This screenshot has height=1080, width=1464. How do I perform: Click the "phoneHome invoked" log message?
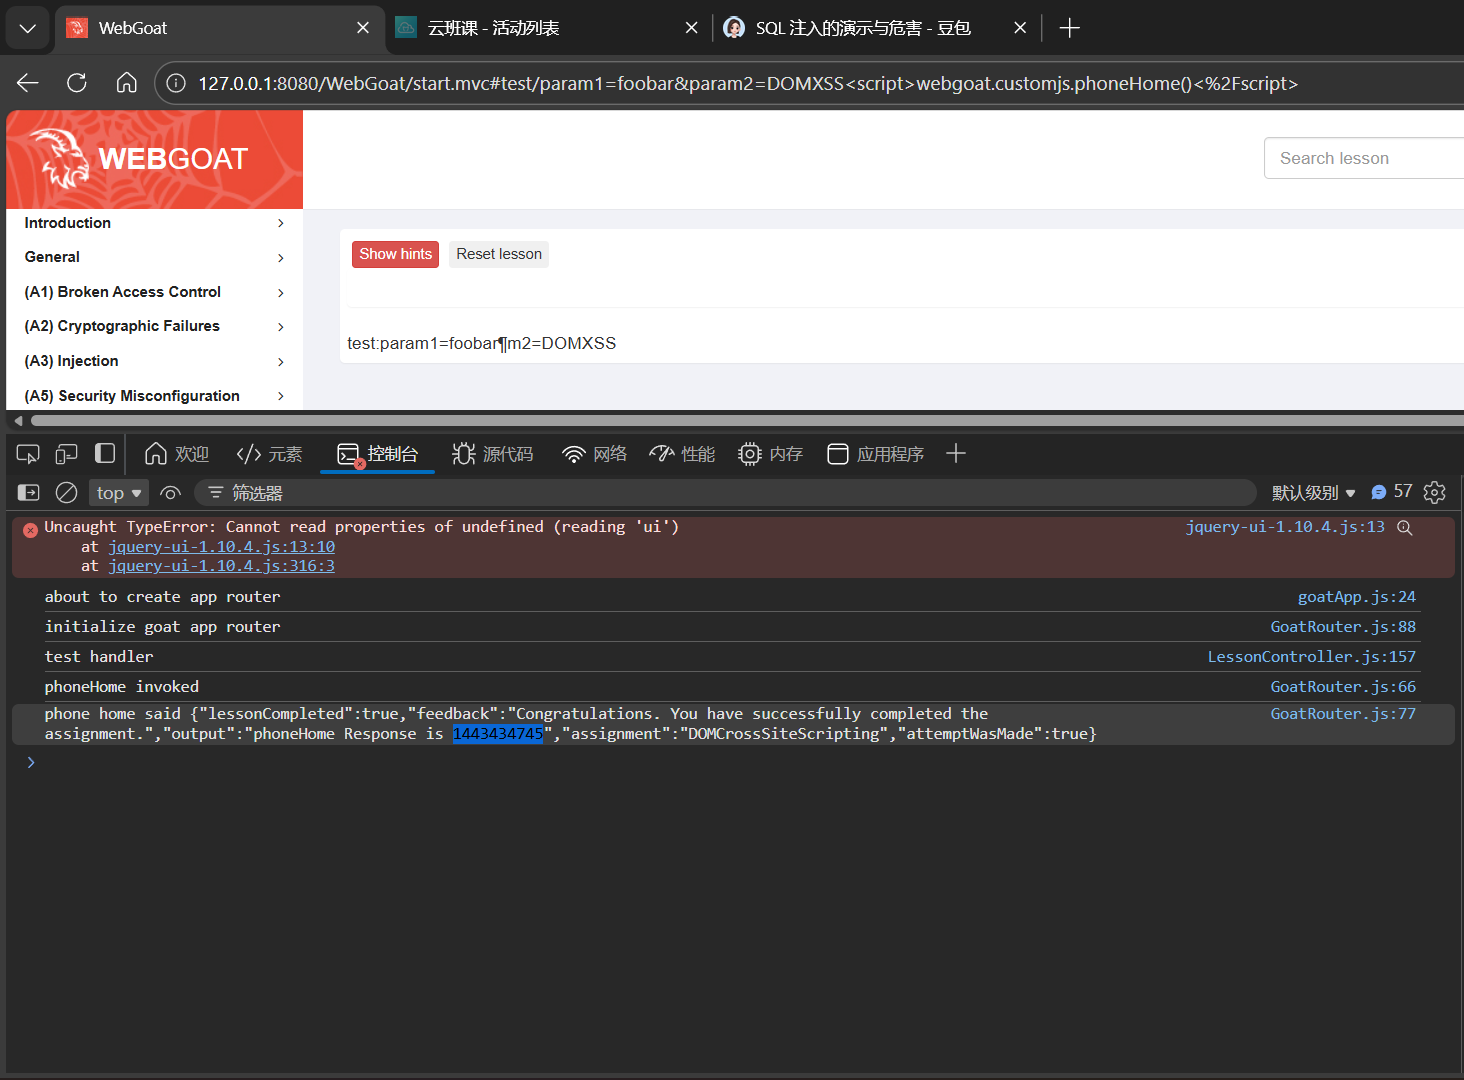[x=122, y=687]
